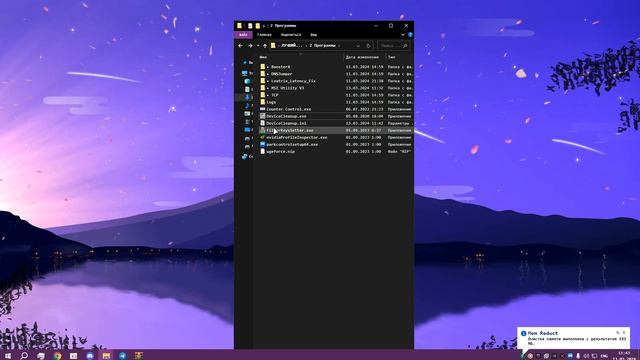Click the nvidiaProfileInspector.exe icon
The width and height of the screenshot is (640, 360).
[262, 137]
